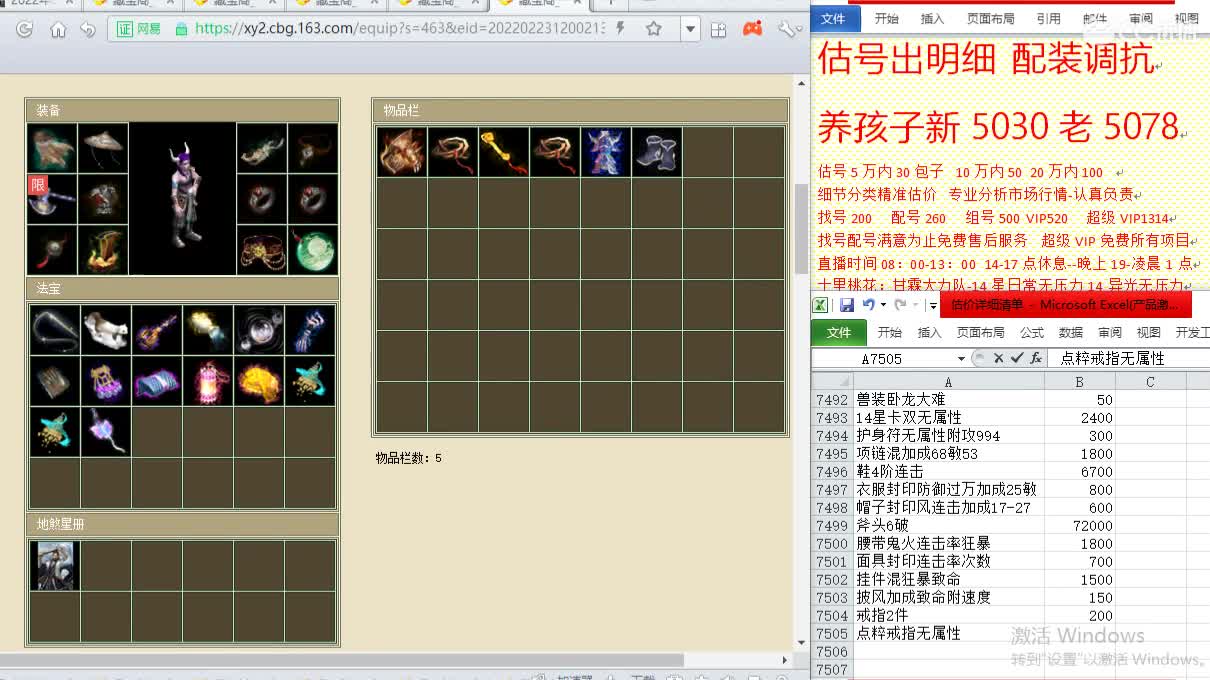Select column B header in Excel
1210x680 pixels.
1080,381
